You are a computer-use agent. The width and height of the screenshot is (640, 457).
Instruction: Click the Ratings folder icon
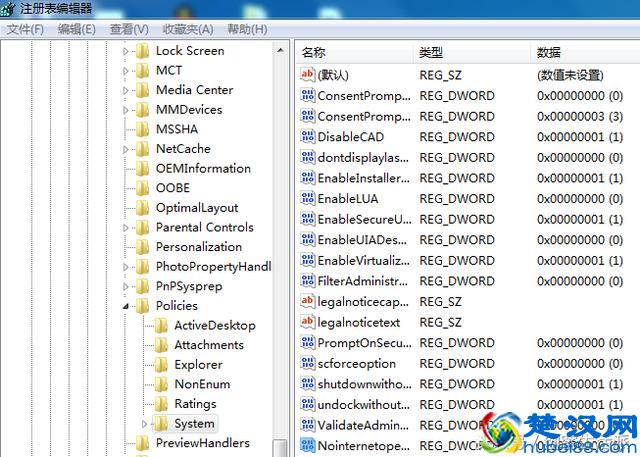[x=161, y=404]
